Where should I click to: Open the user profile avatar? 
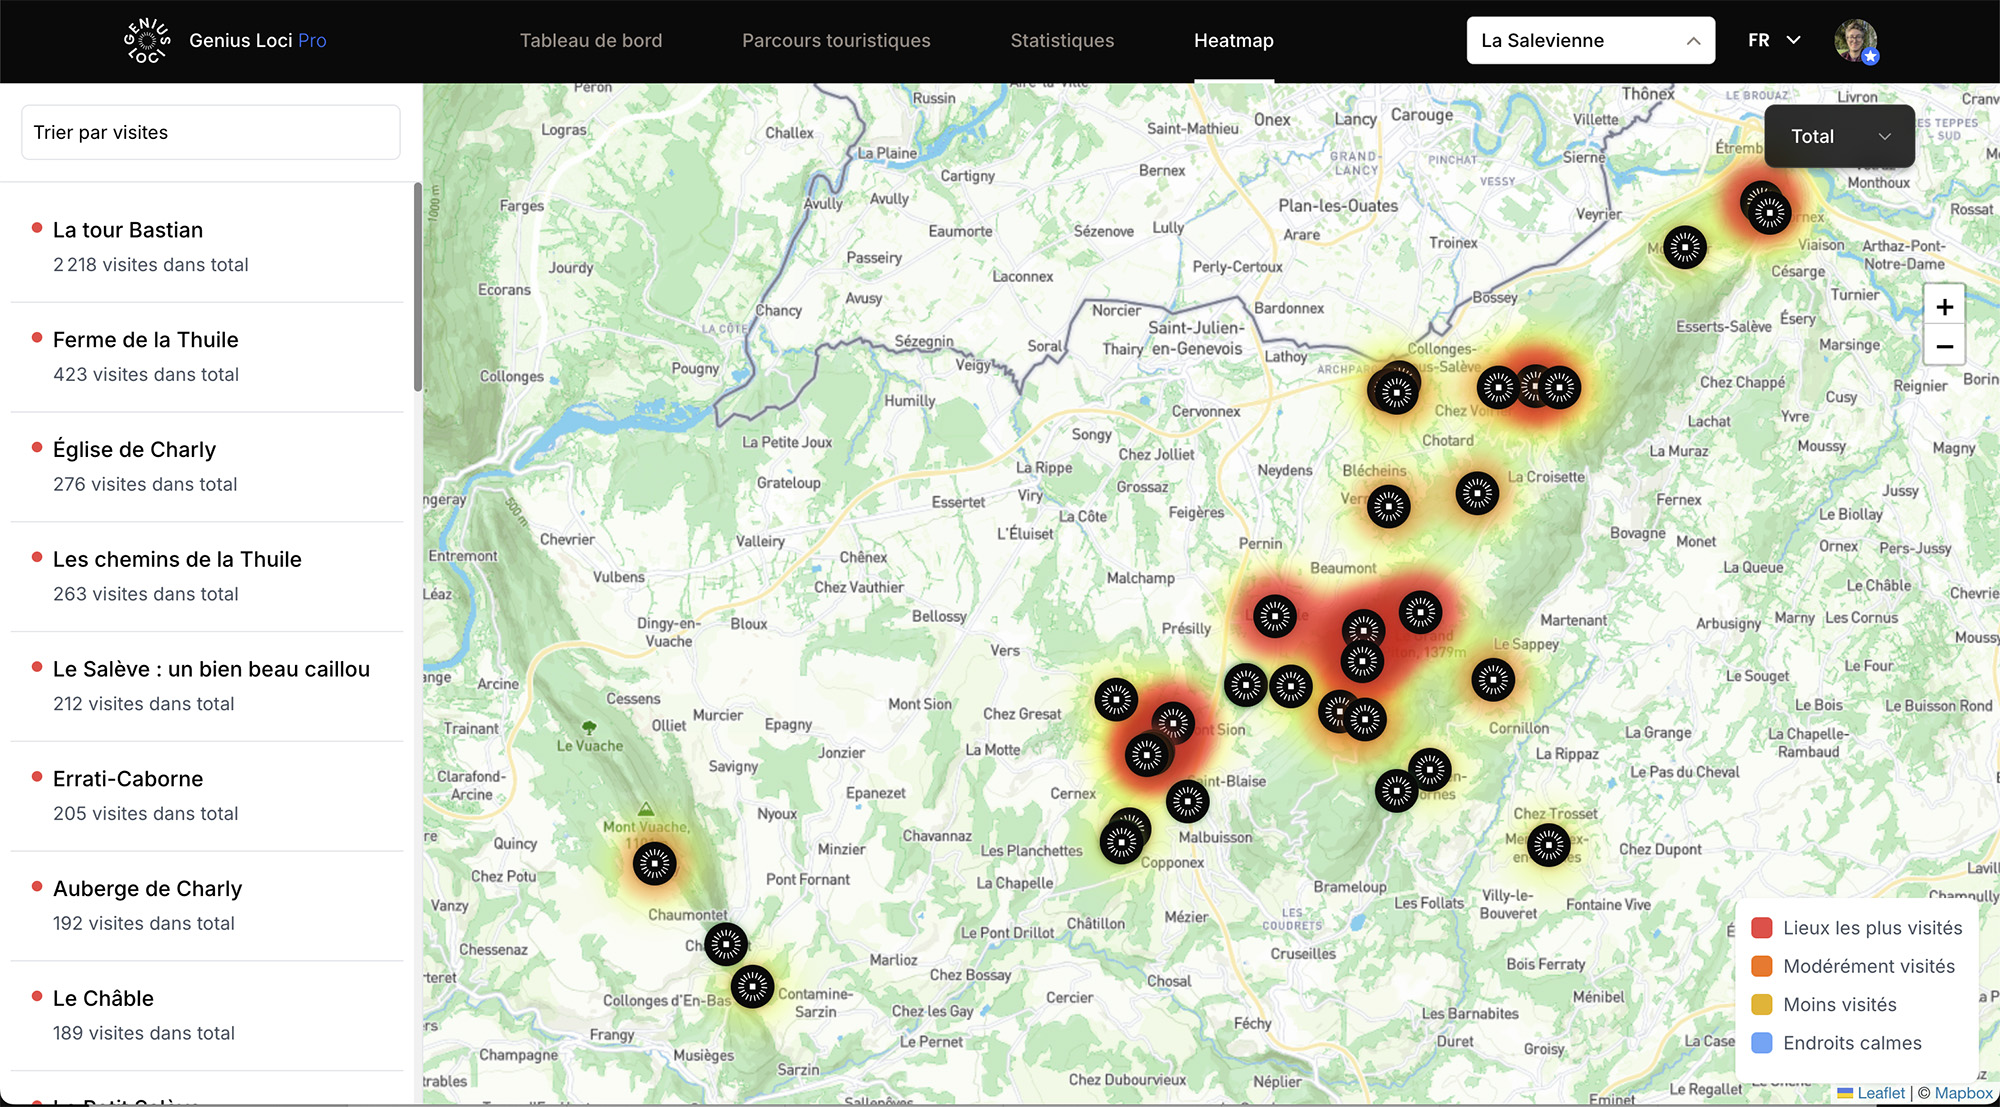click(x=1856, y=41)
